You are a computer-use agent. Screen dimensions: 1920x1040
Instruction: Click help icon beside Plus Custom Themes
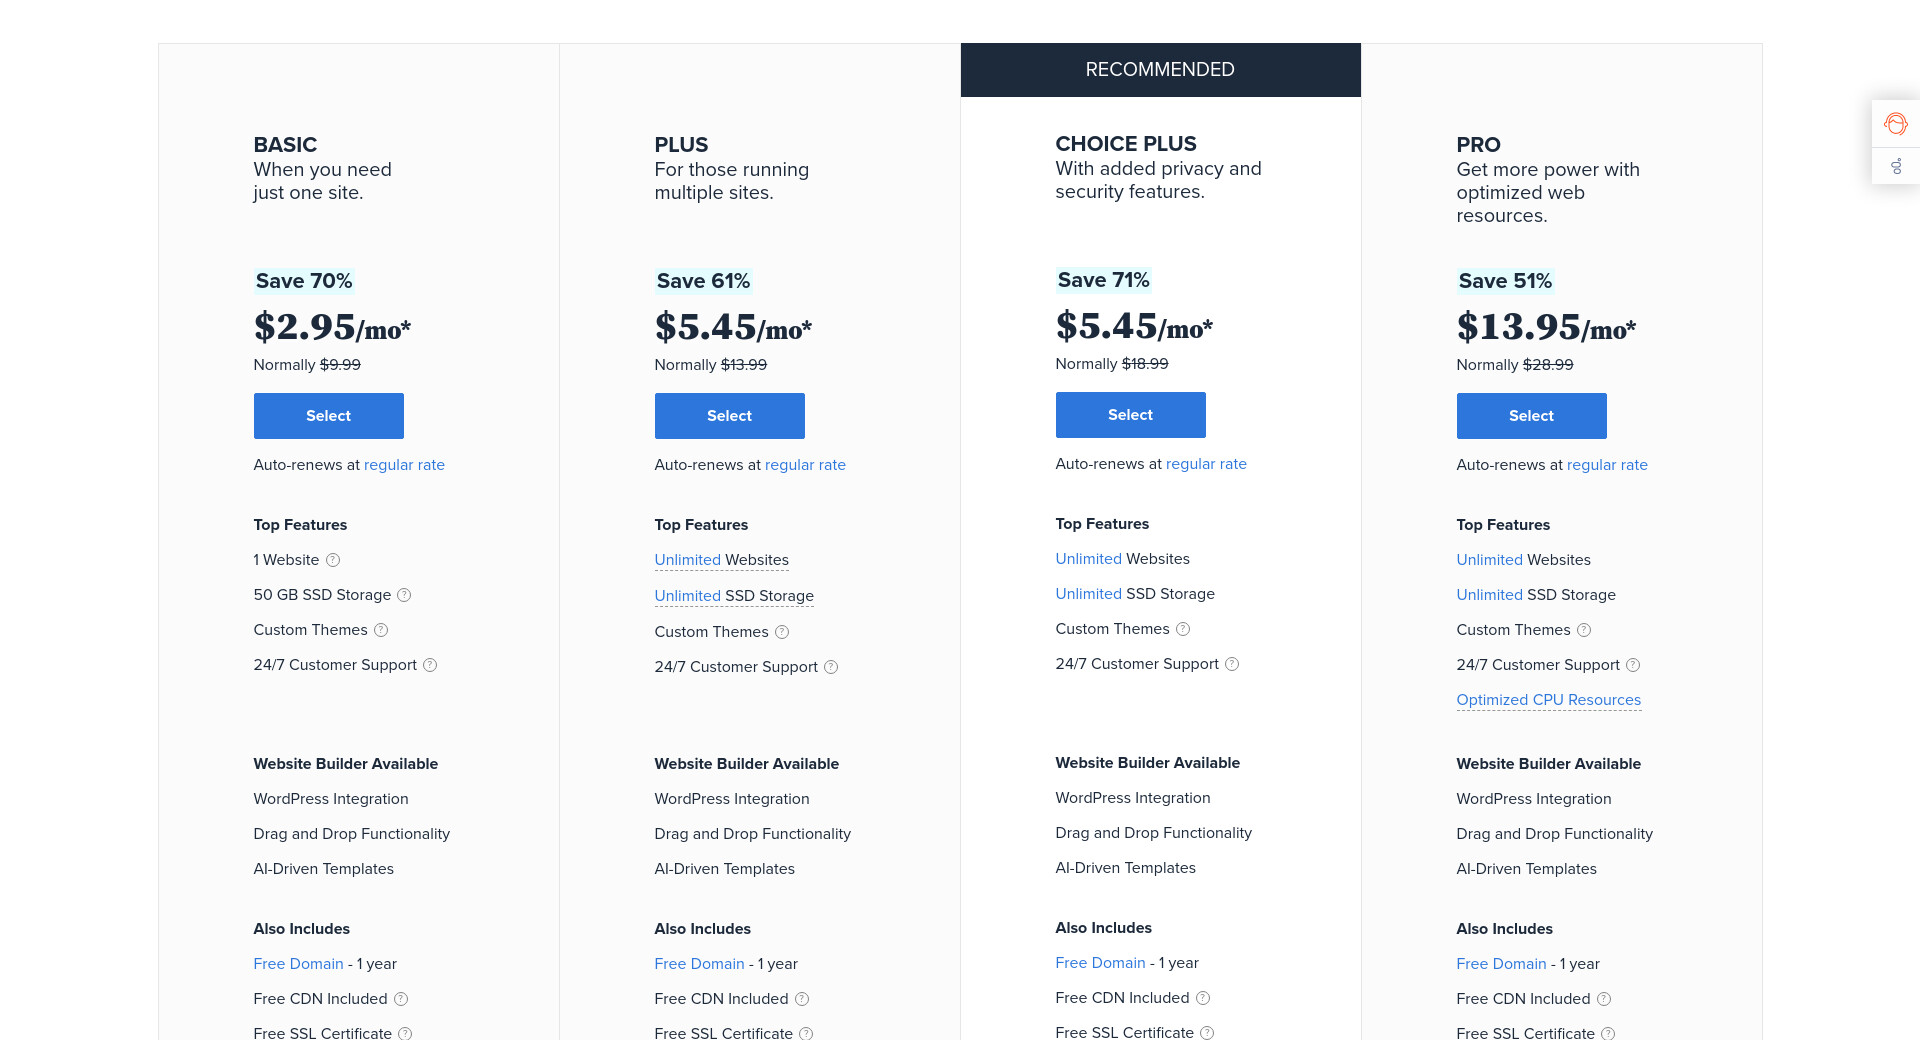click(x=782, y=632)
